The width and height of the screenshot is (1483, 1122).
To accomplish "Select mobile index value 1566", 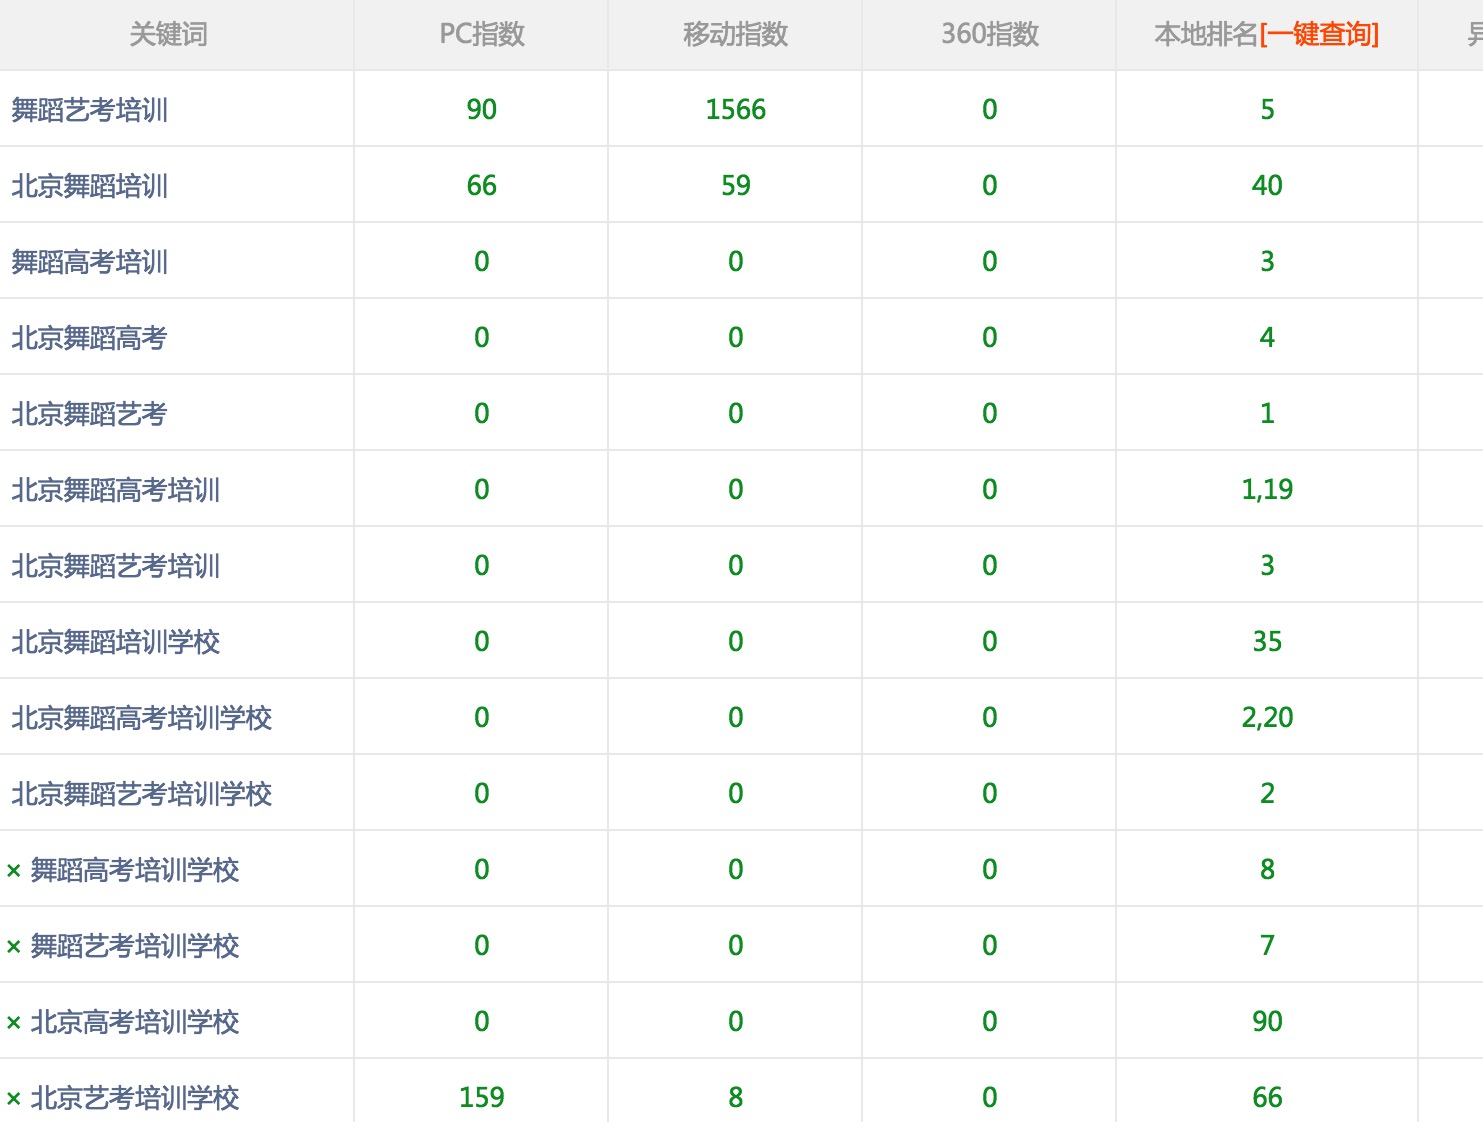I will click(736, 110).
